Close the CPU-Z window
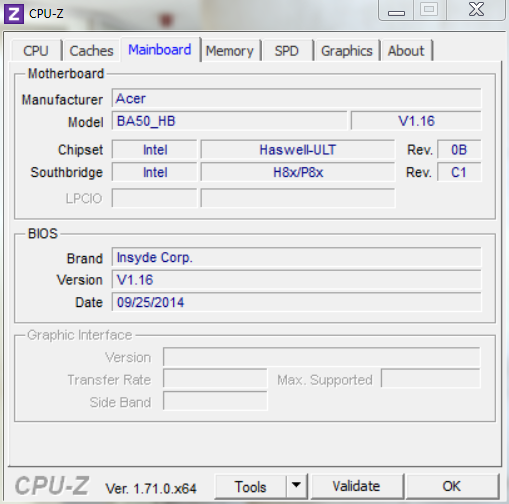The image size is (509, 504). click(x=477, y=9)
